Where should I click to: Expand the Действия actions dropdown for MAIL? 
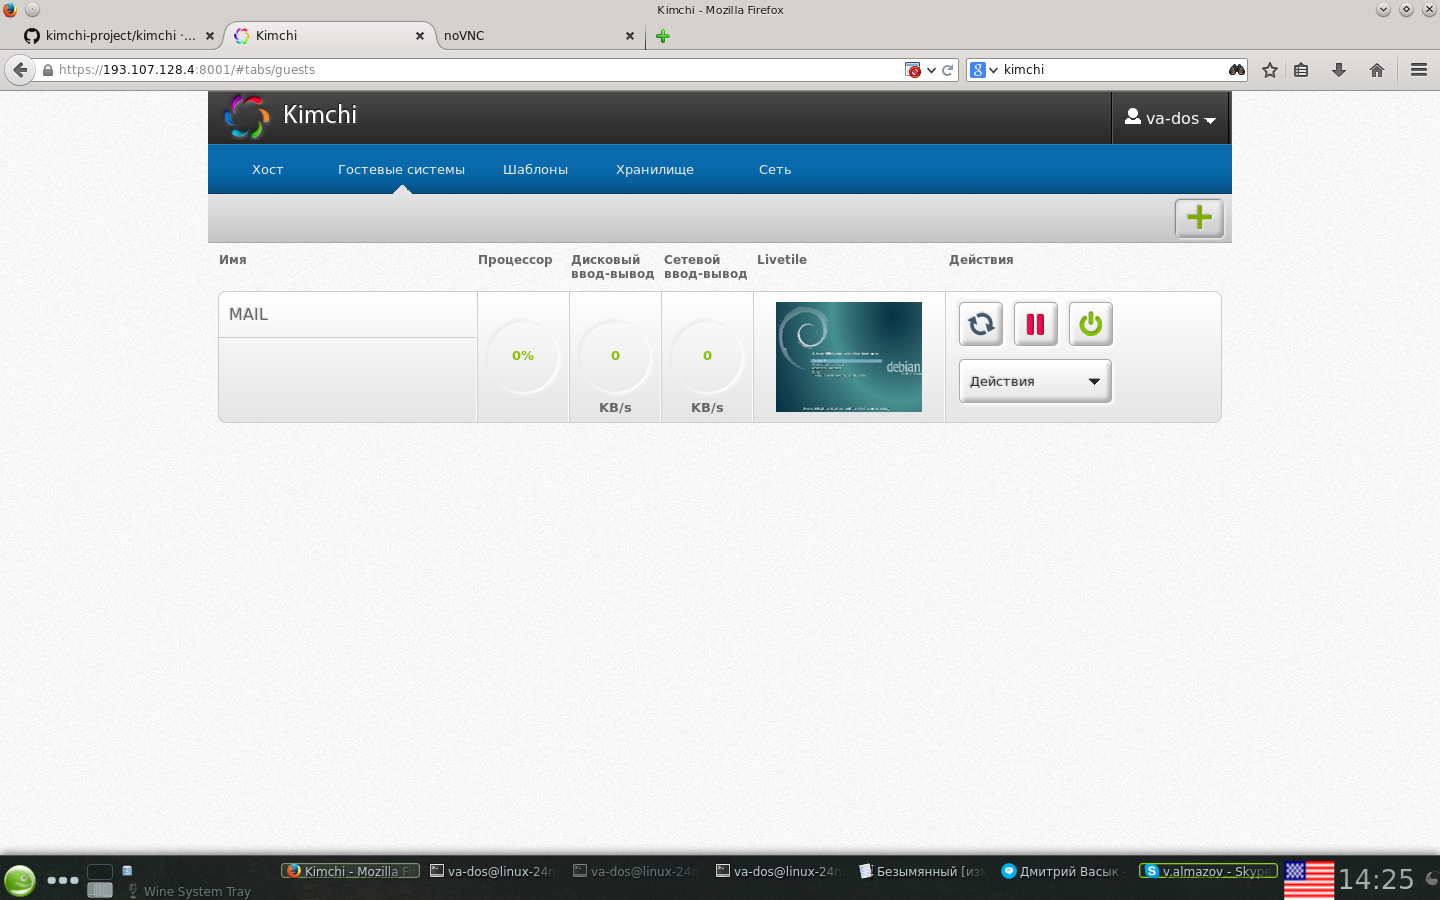[1035, 381]
